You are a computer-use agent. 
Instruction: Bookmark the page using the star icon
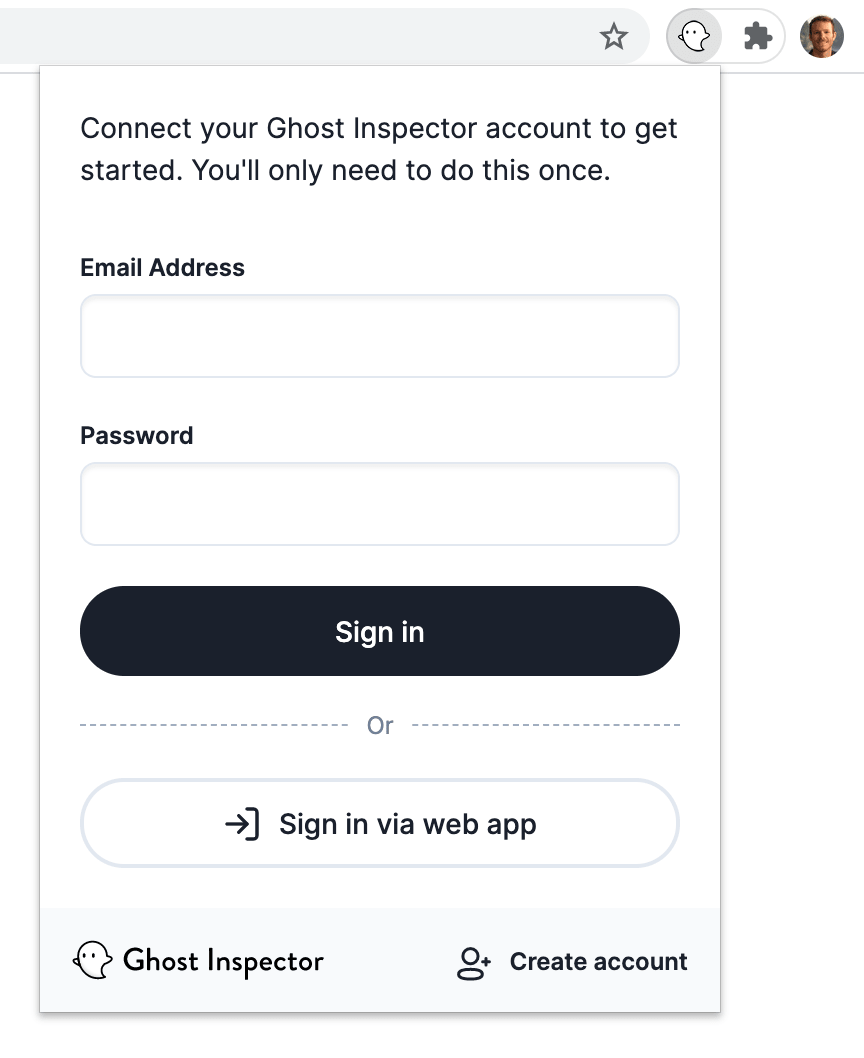point(614,36)
